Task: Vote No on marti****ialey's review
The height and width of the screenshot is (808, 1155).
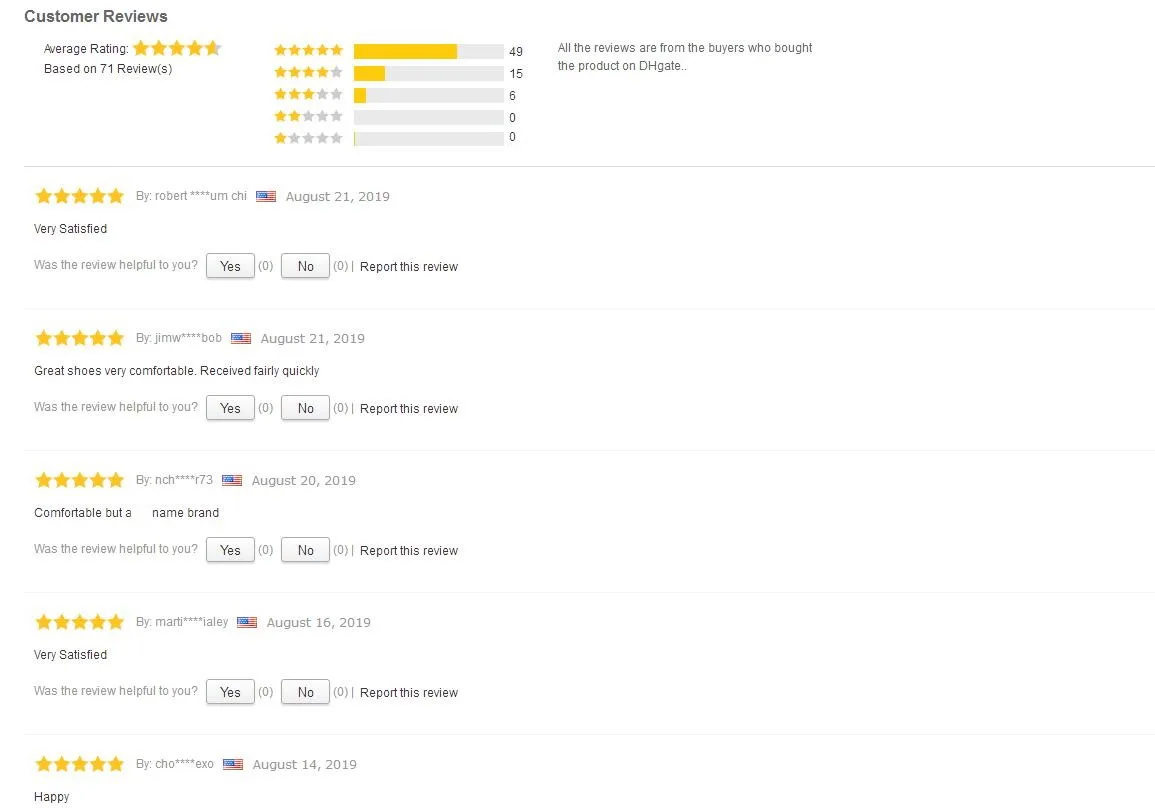Action: click(305, 692)
